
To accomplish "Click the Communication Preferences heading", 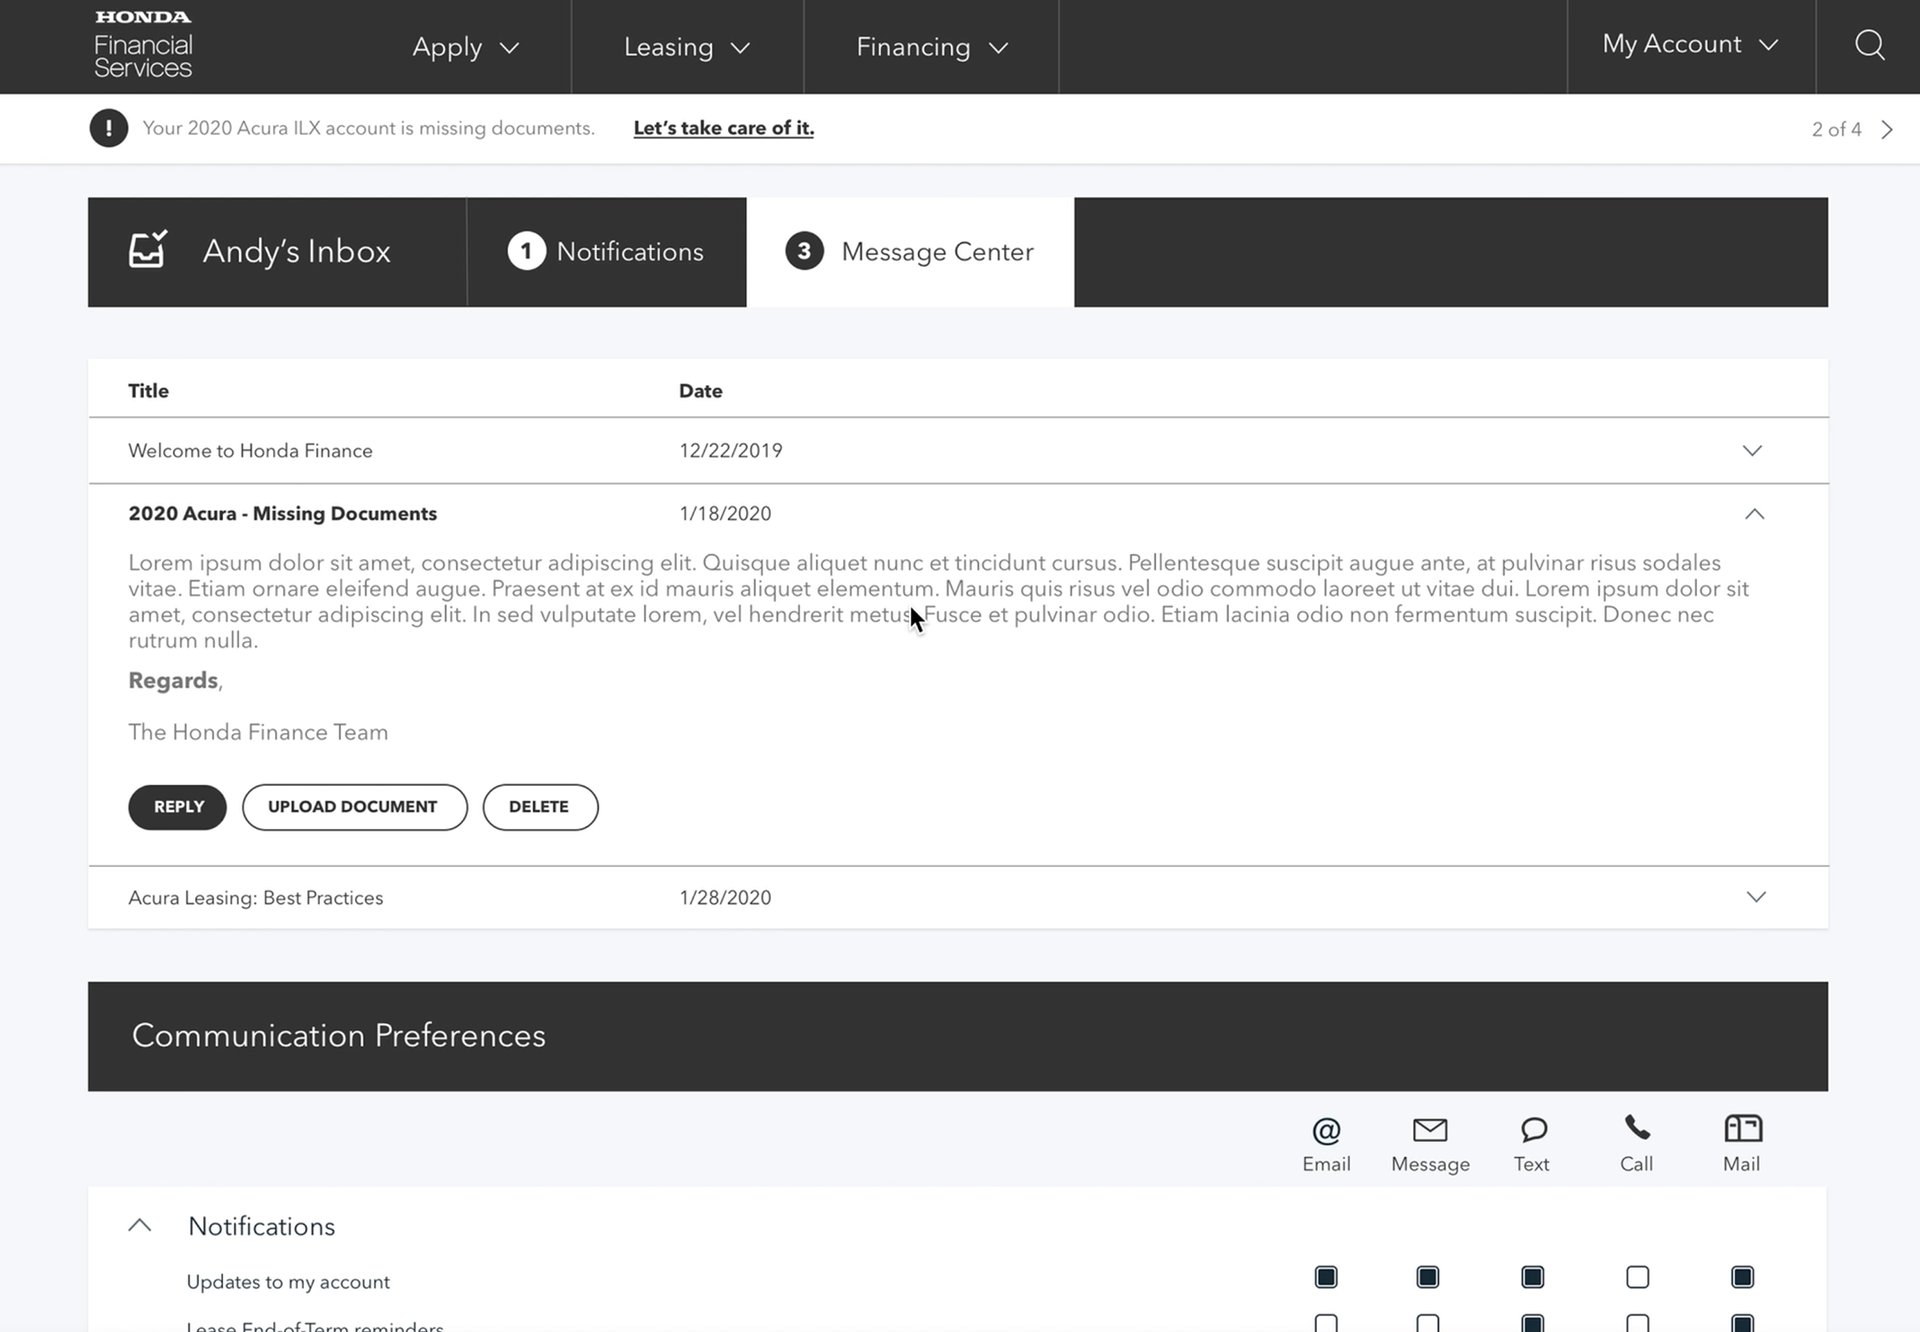I will (x=339, y=1035).
